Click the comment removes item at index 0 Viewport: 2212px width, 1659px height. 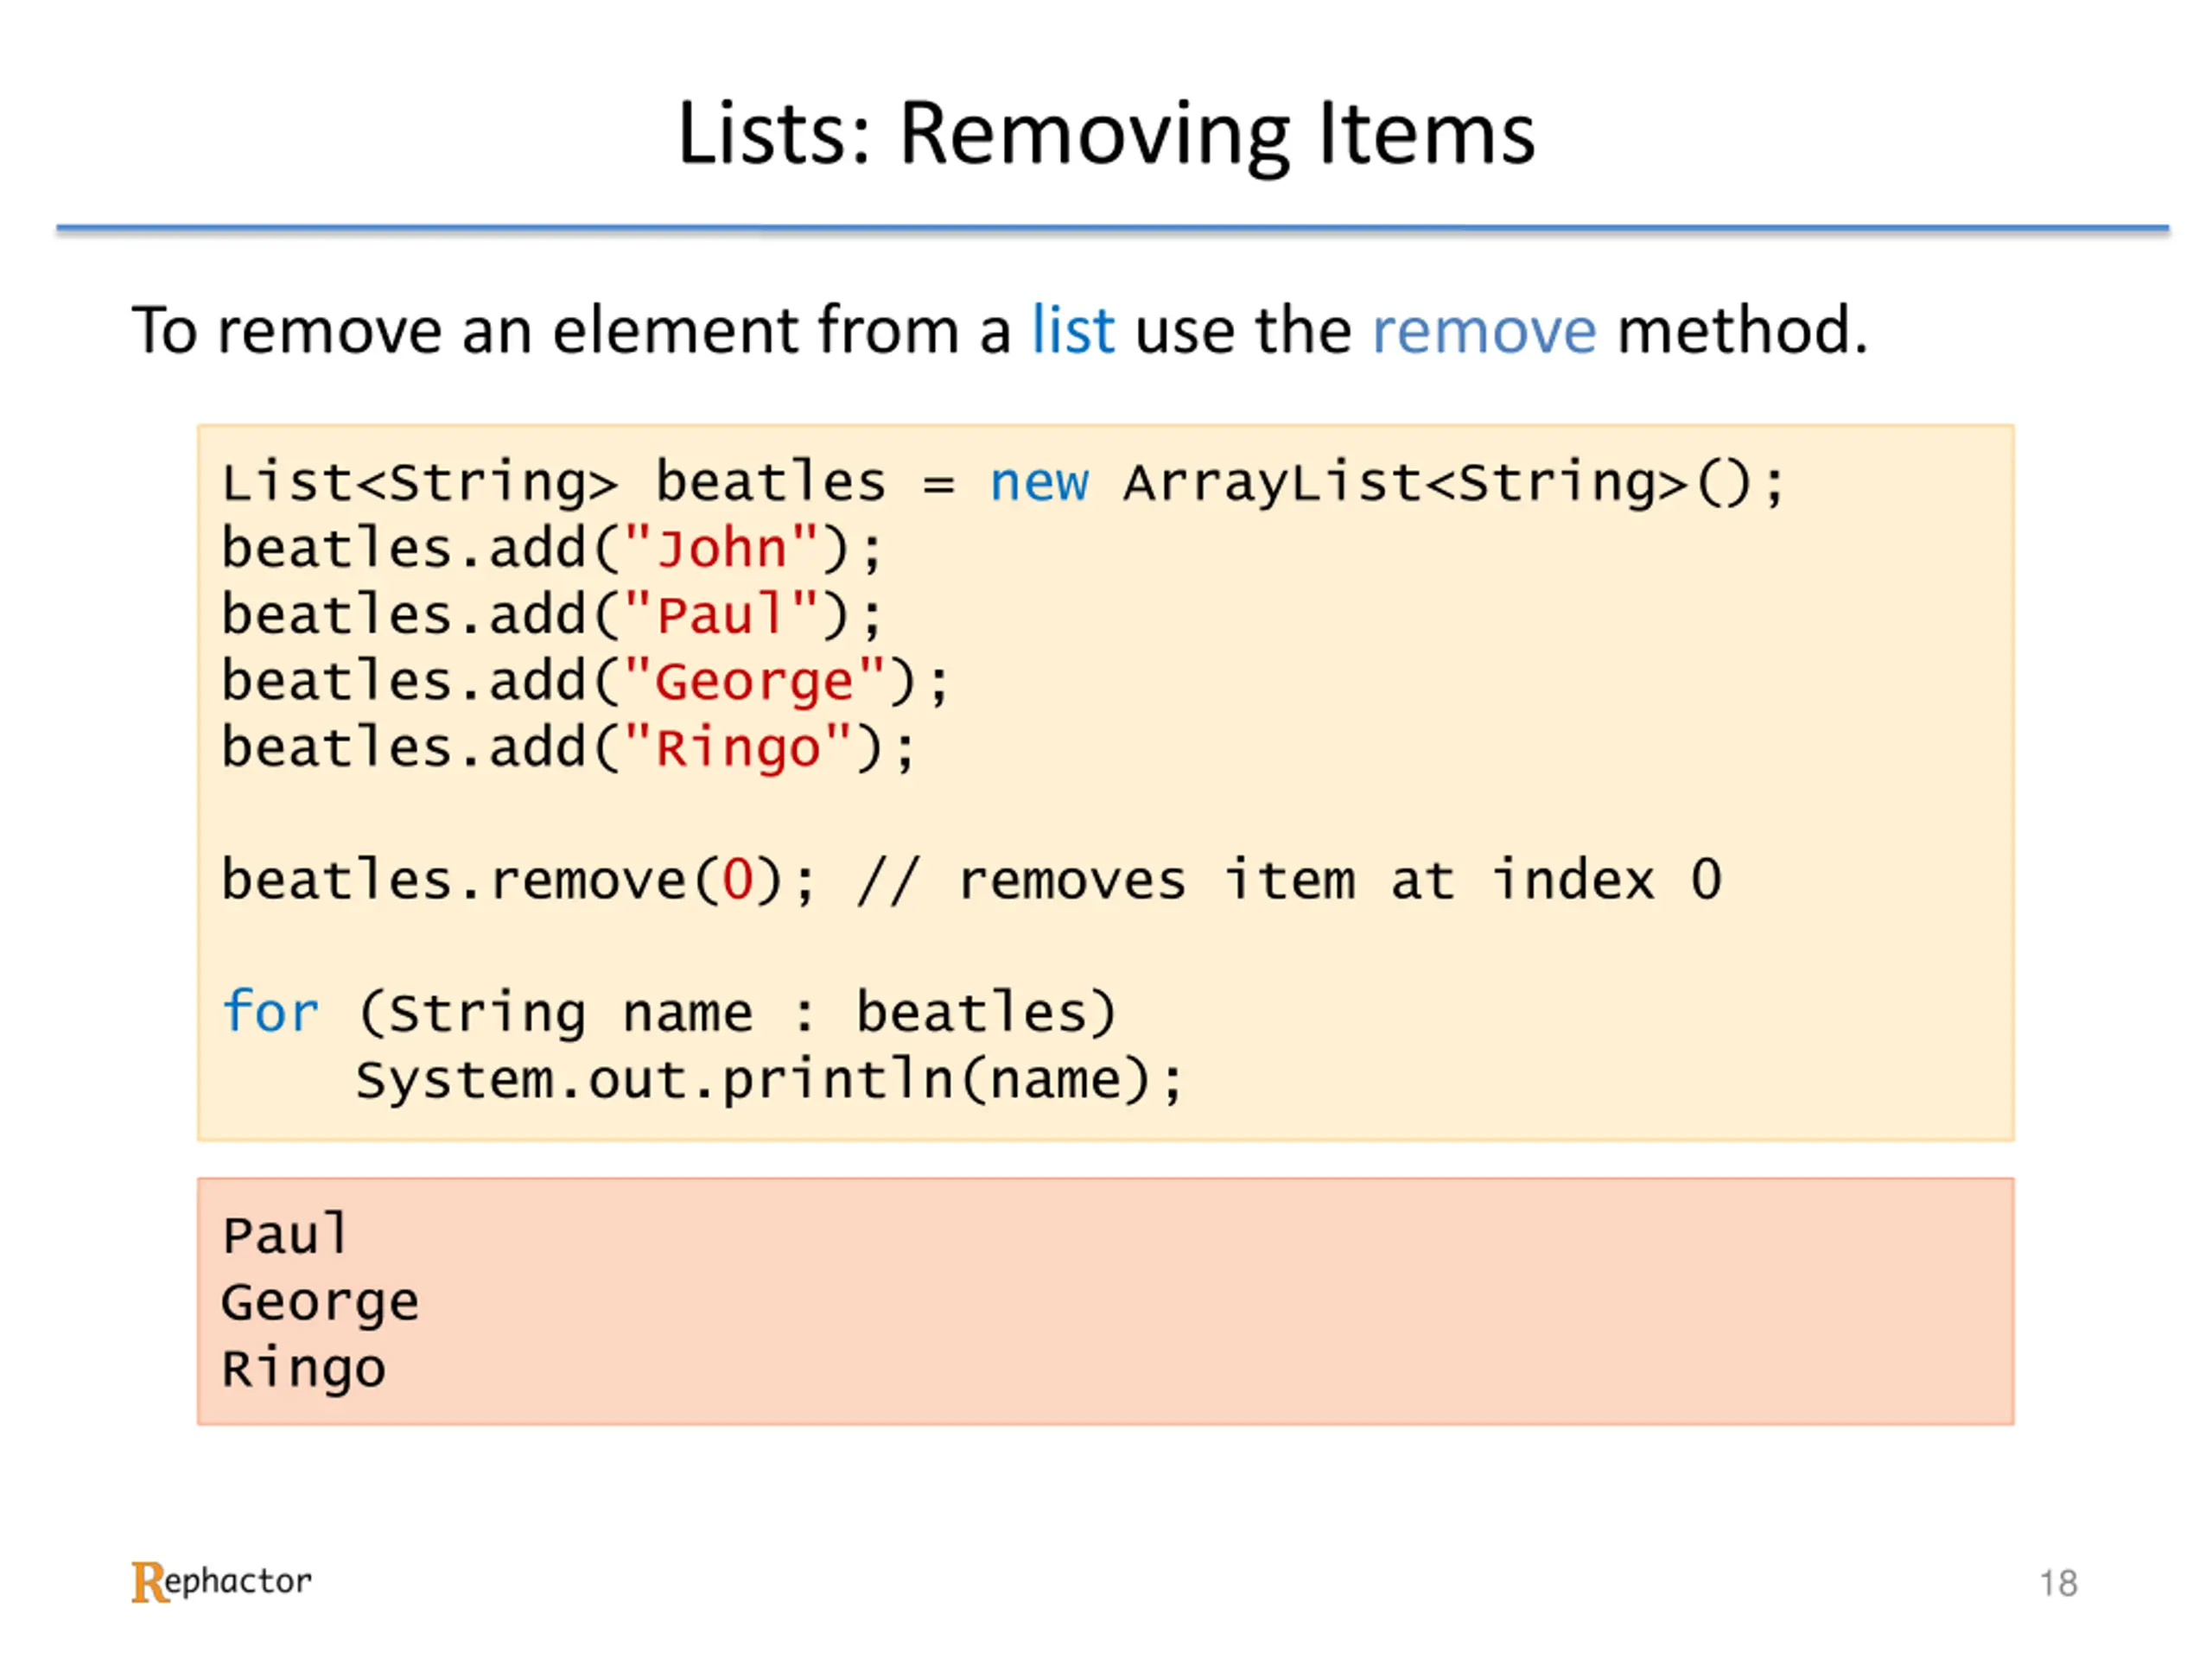click(x=1290, y=881)
